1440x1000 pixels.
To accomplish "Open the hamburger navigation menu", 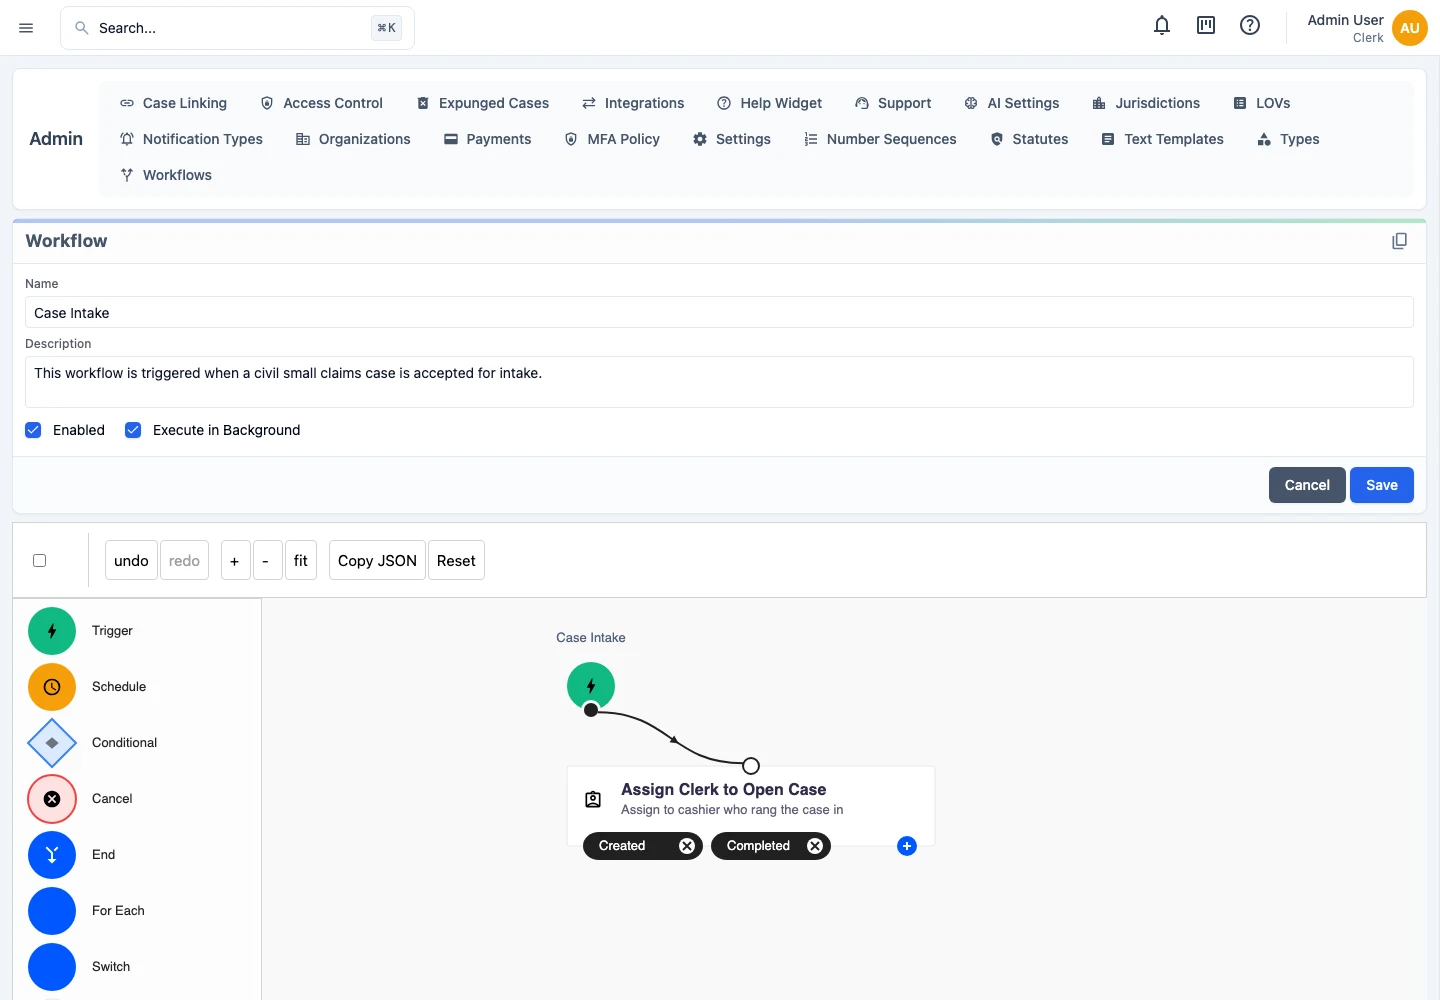I will pyautogui.click(x=26, y=28).
